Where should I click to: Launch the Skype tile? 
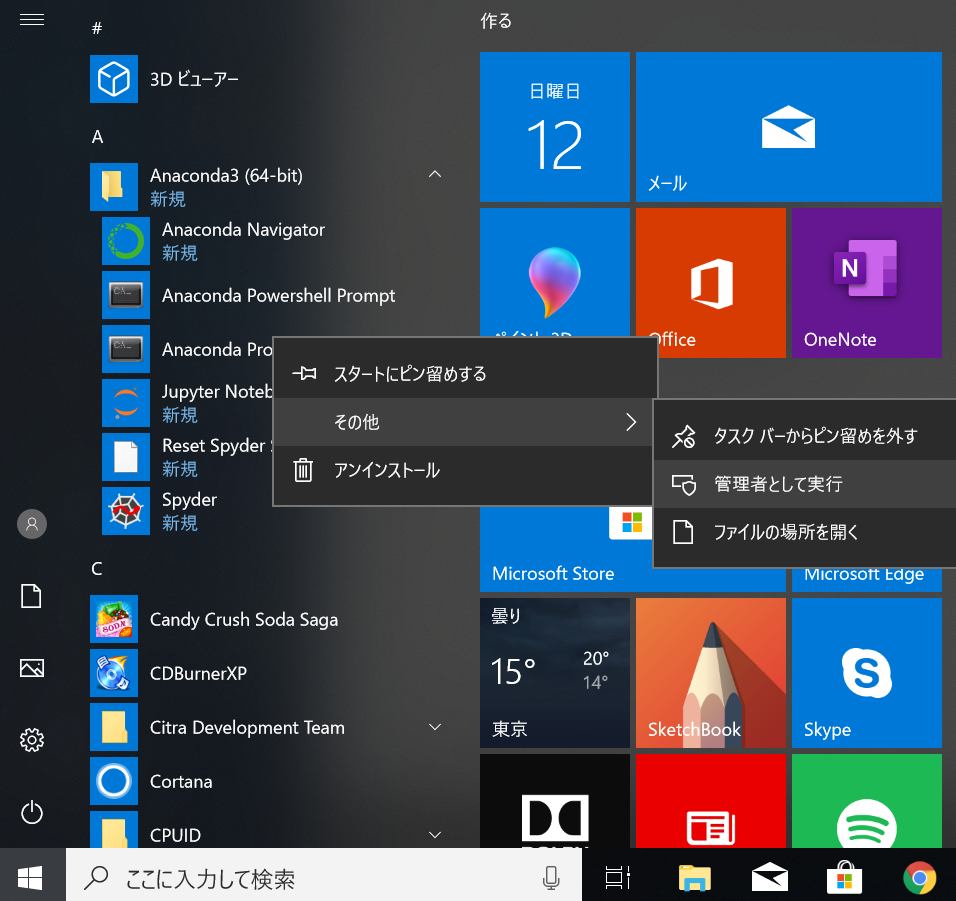click(x=866, y=673)
